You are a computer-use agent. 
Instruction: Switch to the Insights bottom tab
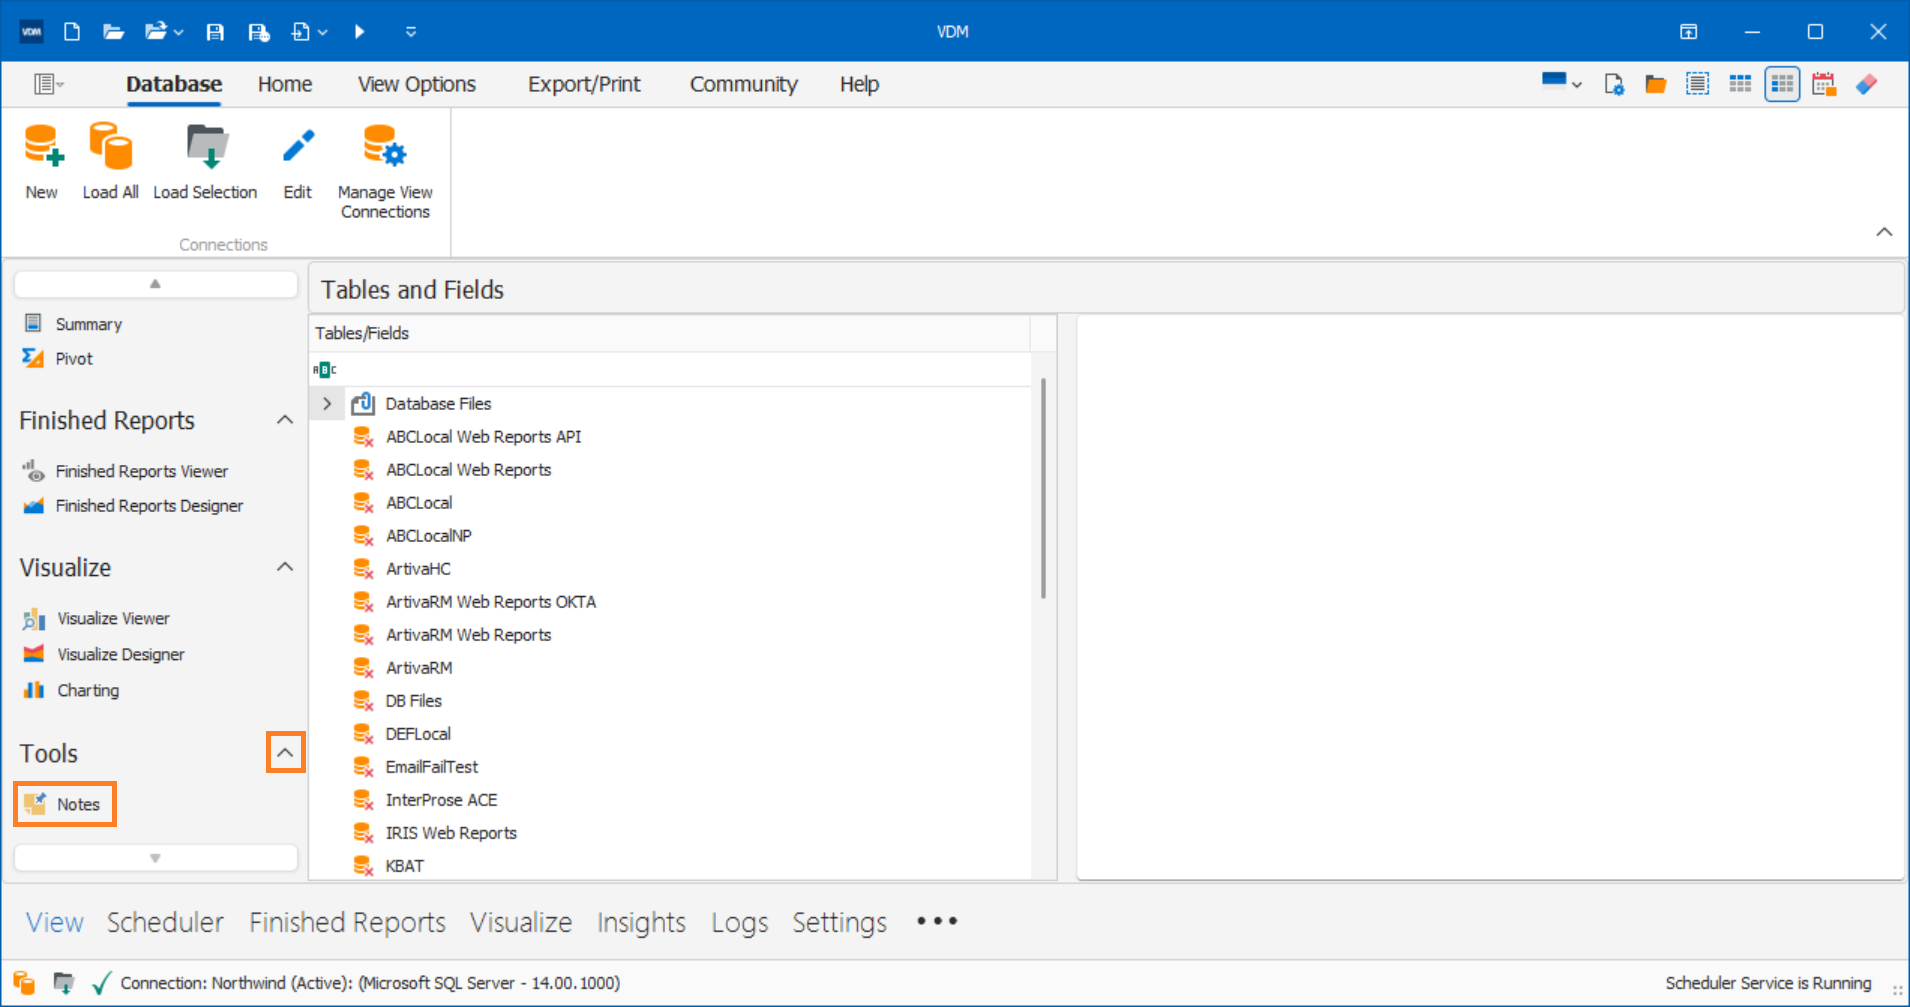pos(641,922)
